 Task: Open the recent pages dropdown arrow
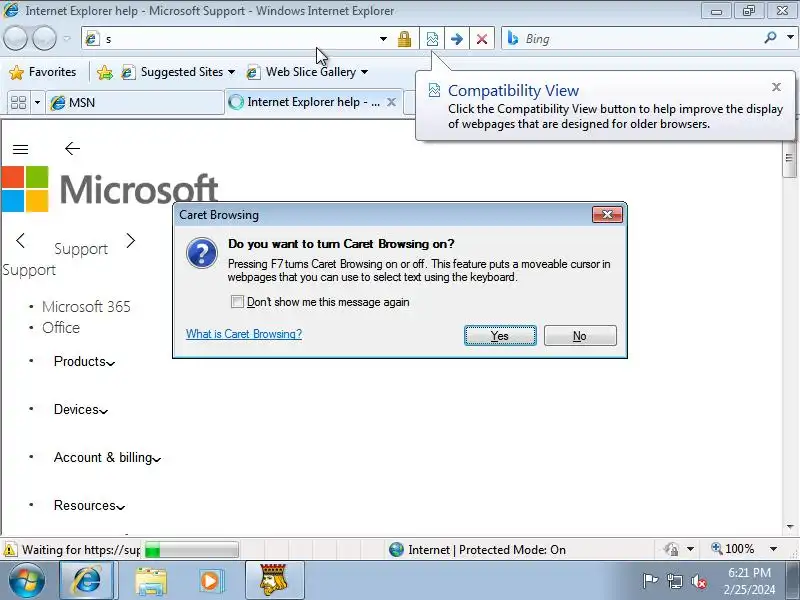coord(67,38)
